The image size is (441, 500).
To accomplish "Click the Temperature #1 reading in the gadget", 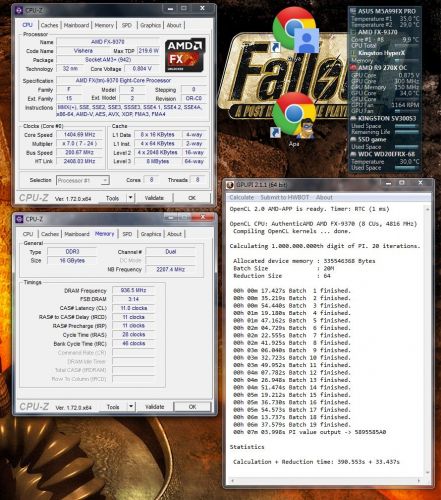I will click(385, 19).
